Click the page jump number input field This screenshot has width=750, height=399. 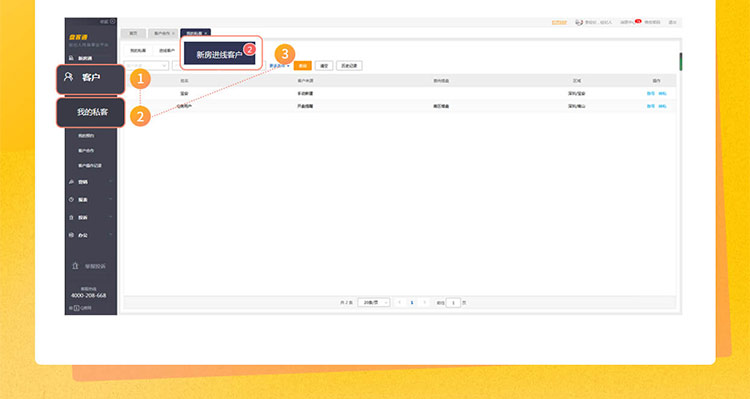453,302
